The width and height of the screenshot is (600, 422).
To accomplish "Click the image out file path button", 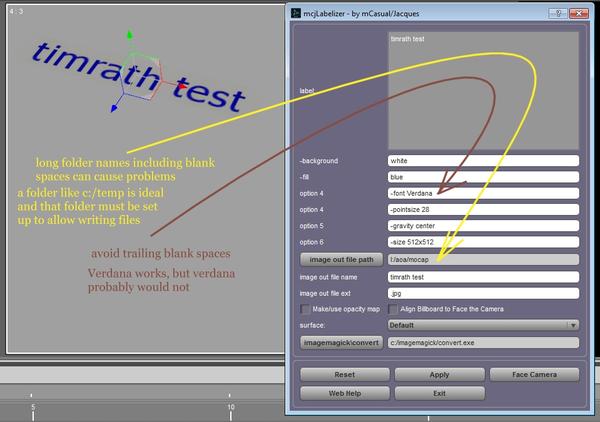I will click(x=341, y=259).
